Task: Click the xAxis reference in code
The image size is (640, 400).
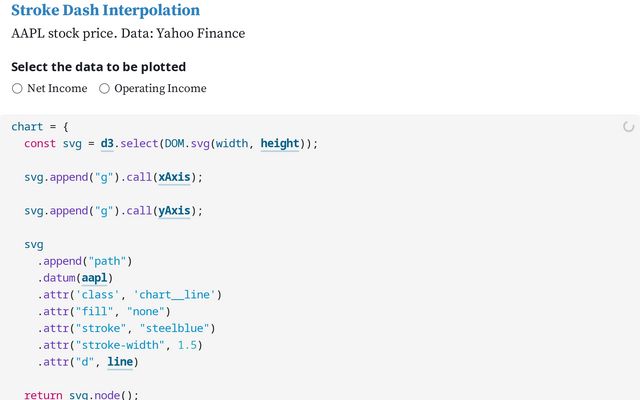Action: coord(174,177)
